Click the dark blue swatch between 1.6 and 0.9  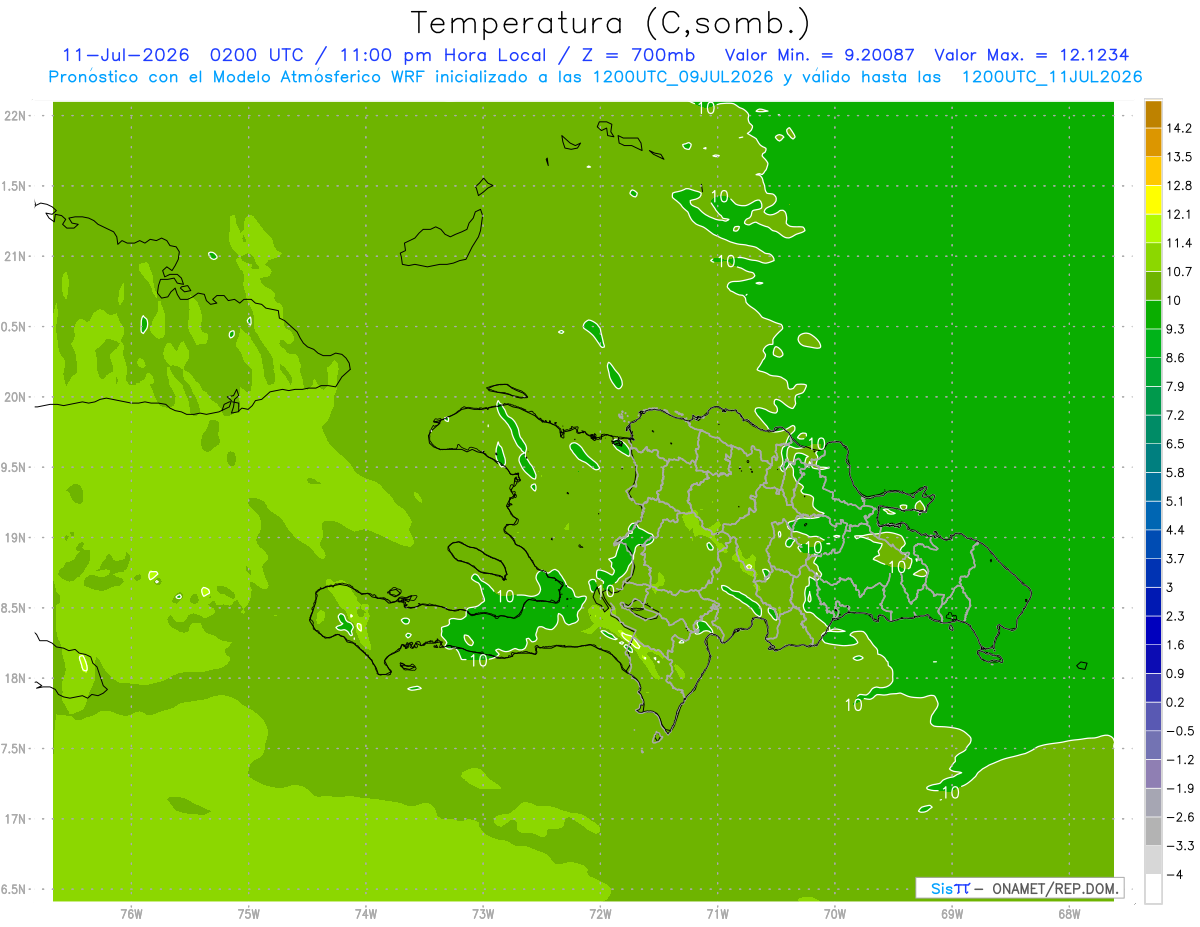pos(1153,659)
